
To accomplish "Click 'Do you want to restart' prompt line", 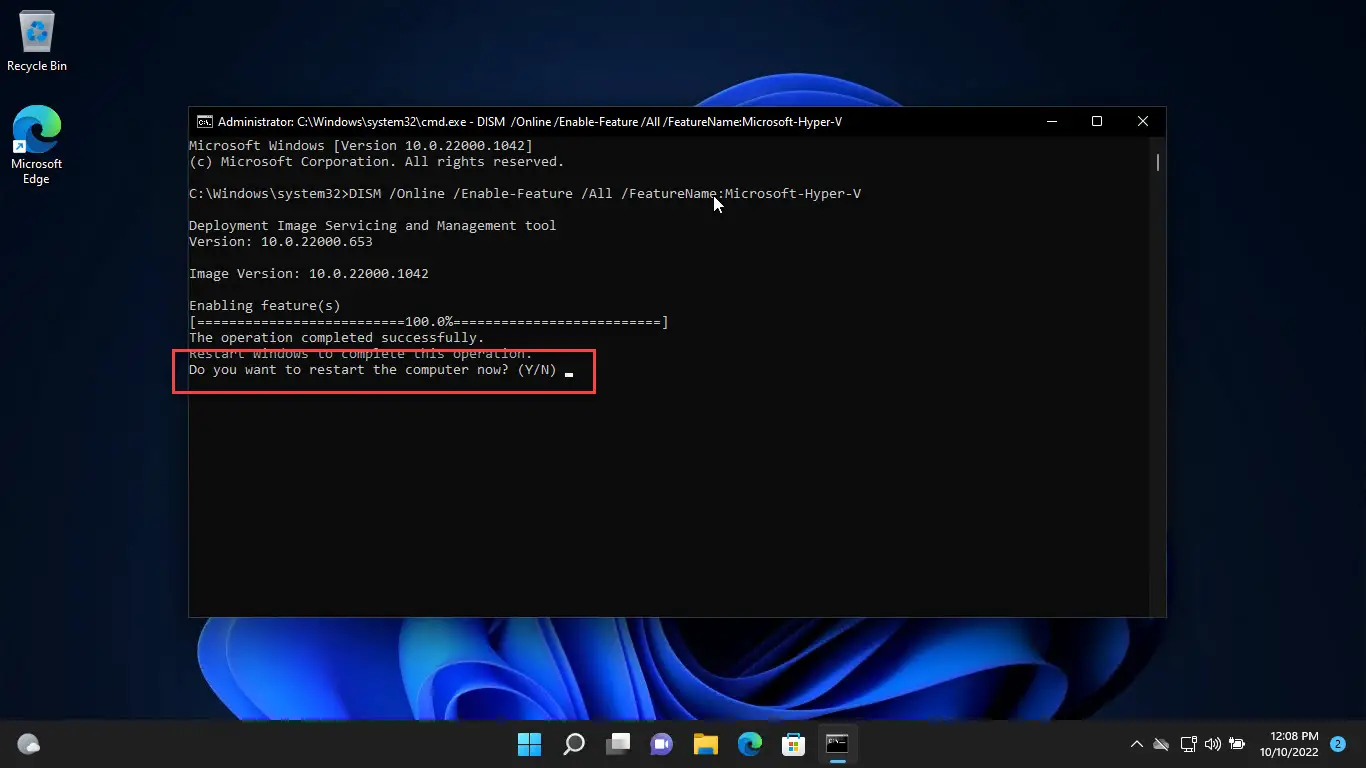I will (x=373, y=370).
